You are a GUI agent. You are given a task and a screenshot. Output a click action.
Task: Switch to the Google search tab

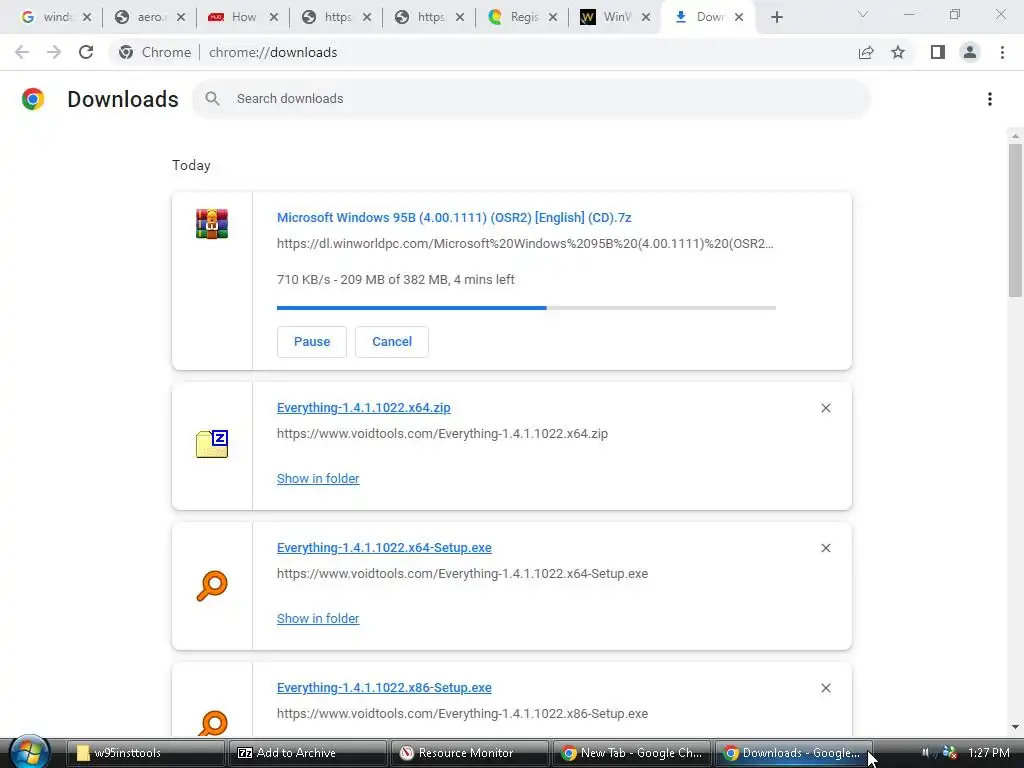coord(47,17)
